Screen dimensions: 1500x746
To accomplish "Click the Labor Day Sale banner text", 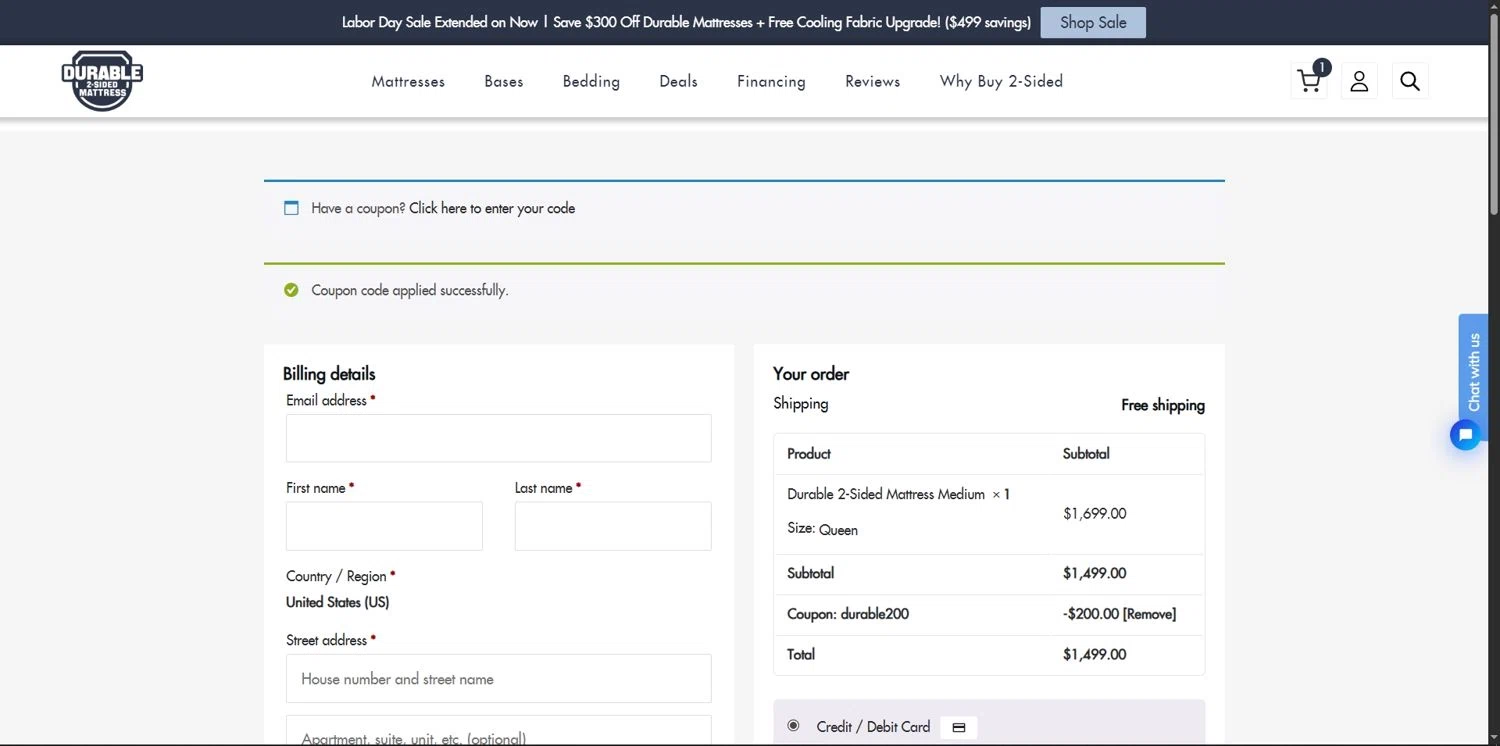I will coord(686,22).
